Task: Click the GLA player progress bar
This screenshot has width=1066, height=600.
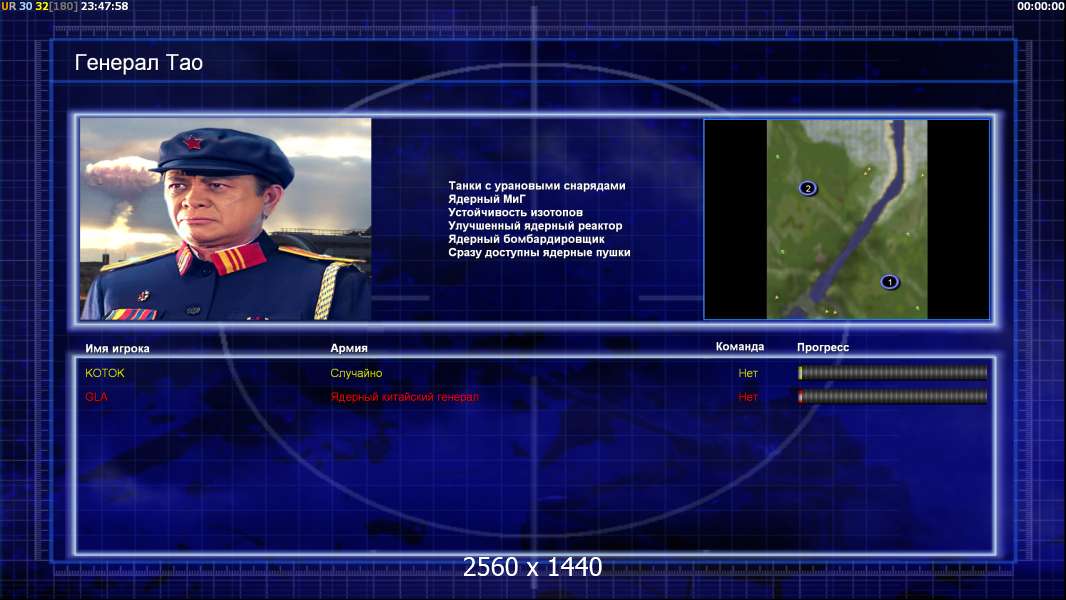Action: click(x=892, y=396)
